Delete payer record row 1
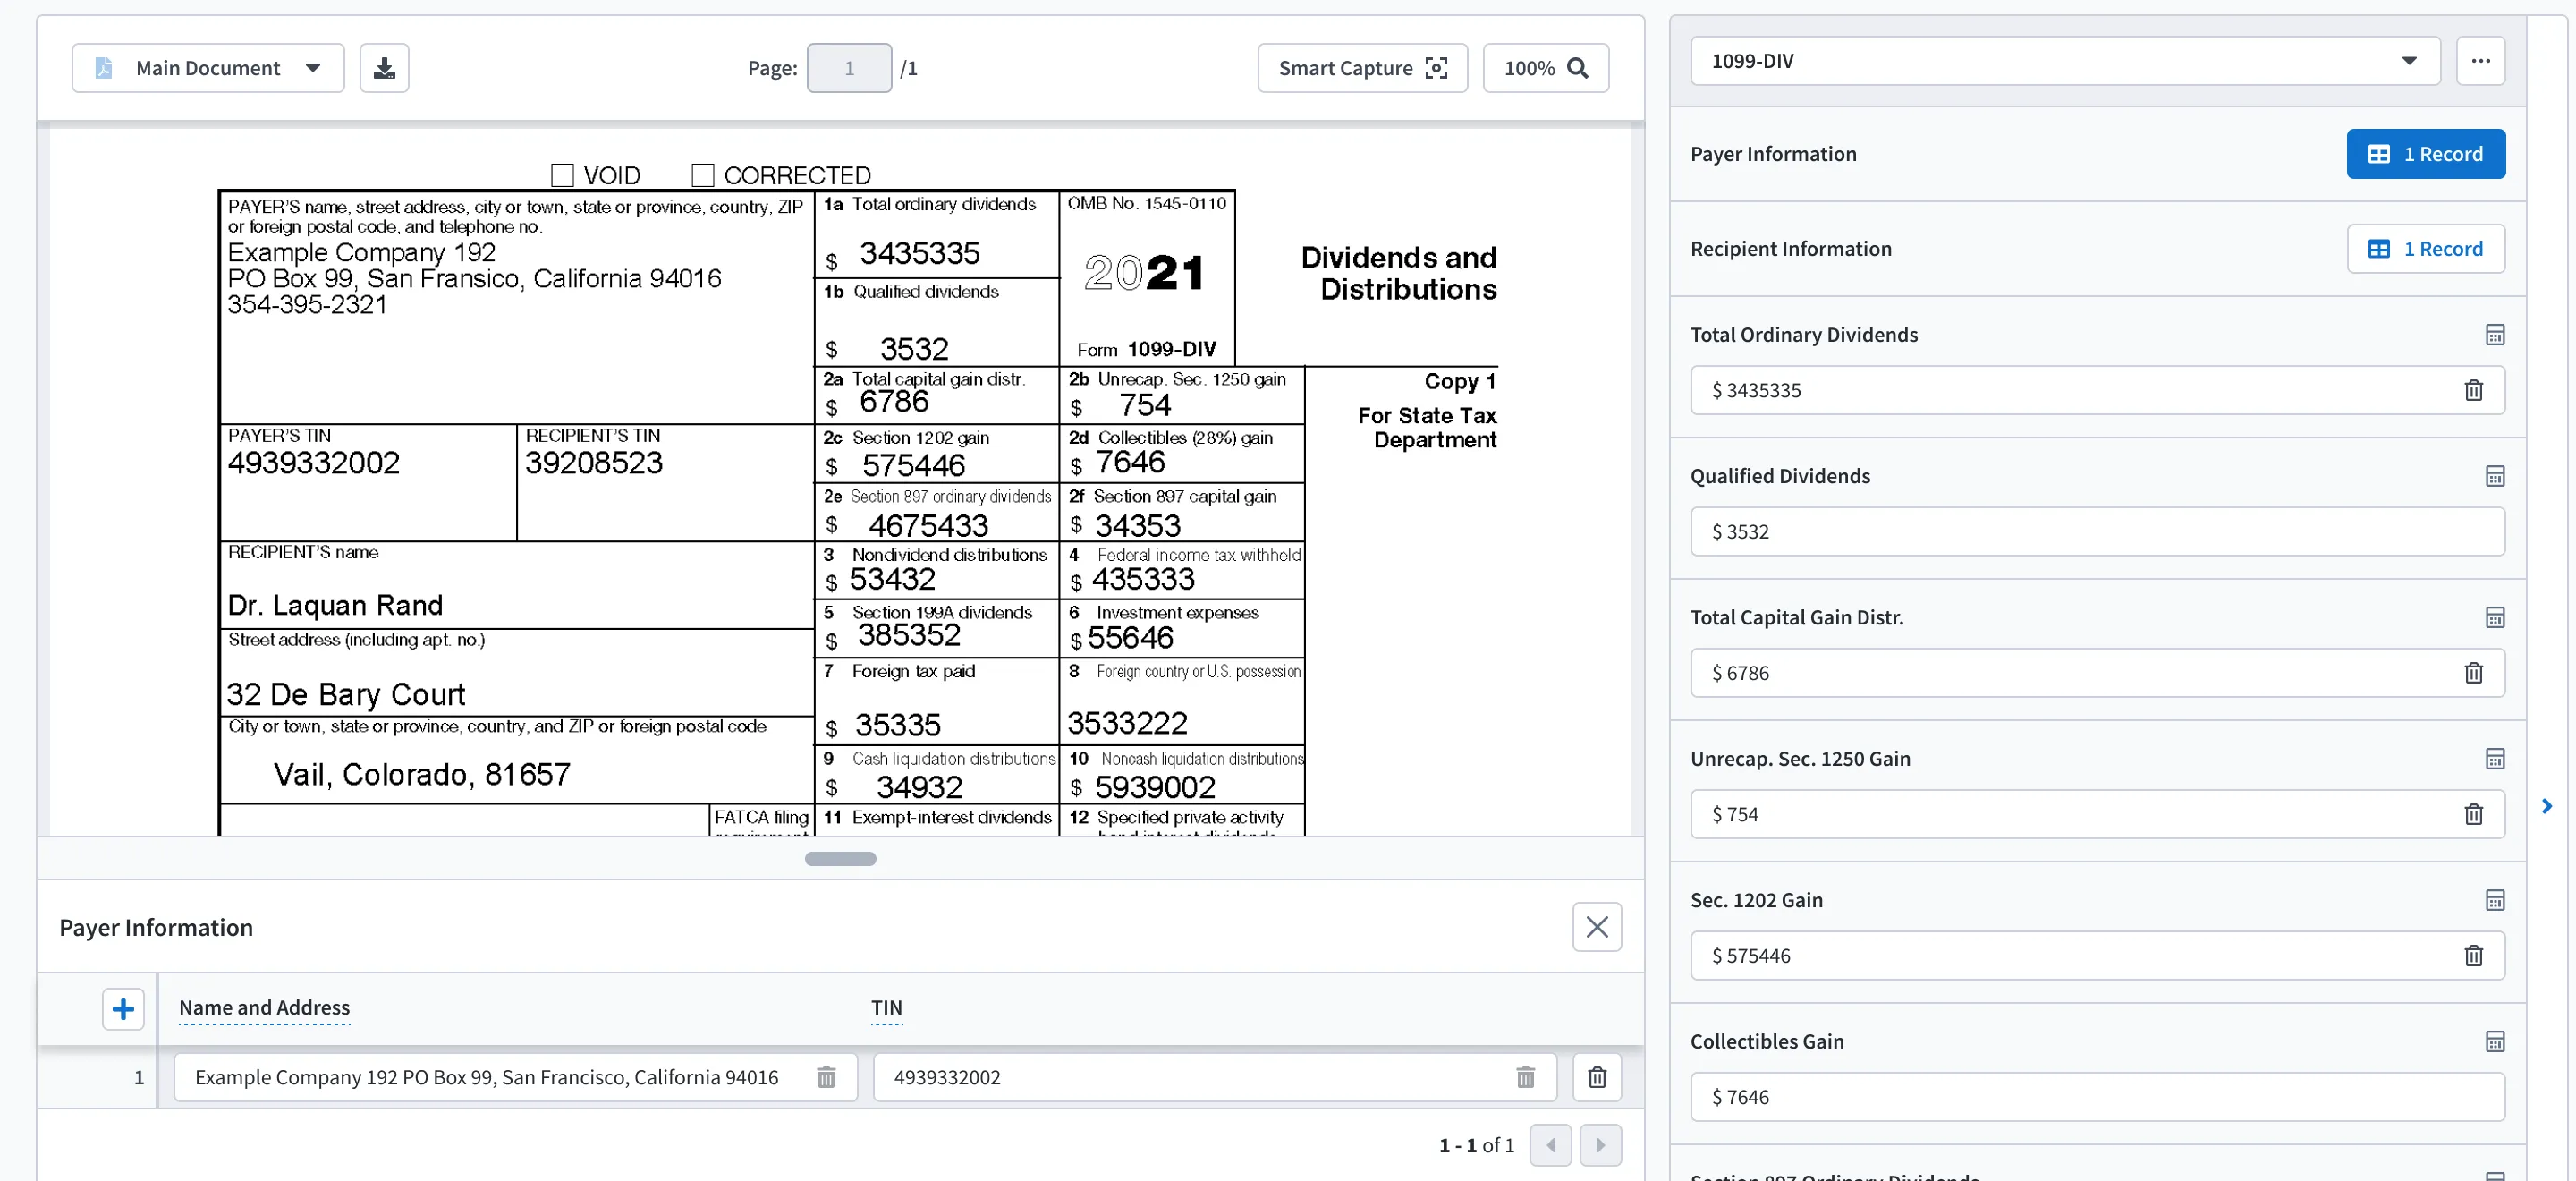The image size is (2576, 1181). [x=1597, y=1078]
